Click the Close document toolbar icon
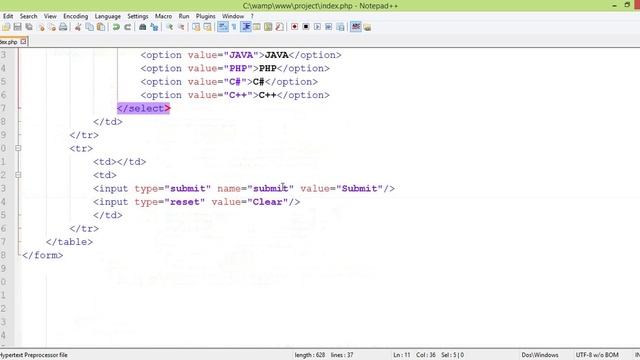Viewport: 640px width, 360px height. [41, 27]
